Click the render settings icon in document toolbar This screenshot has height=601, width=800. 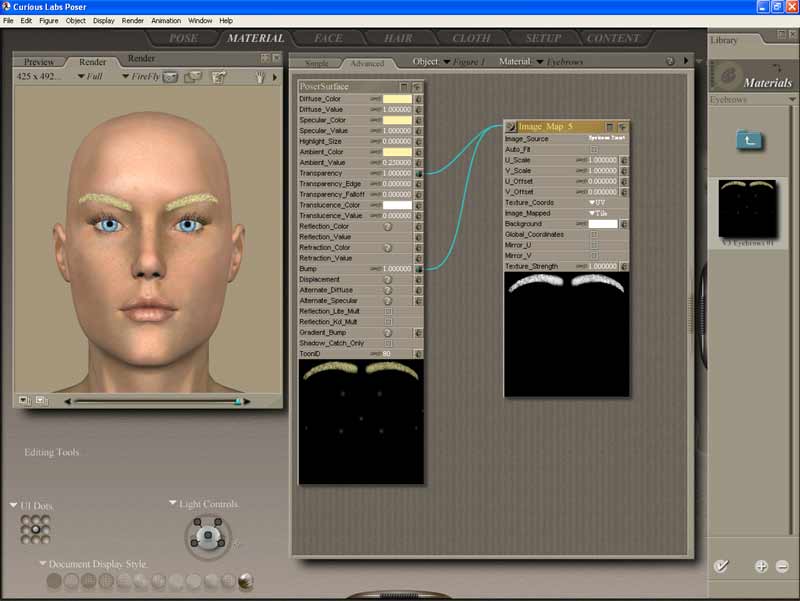pyautogui.click(x=218, y=76)
